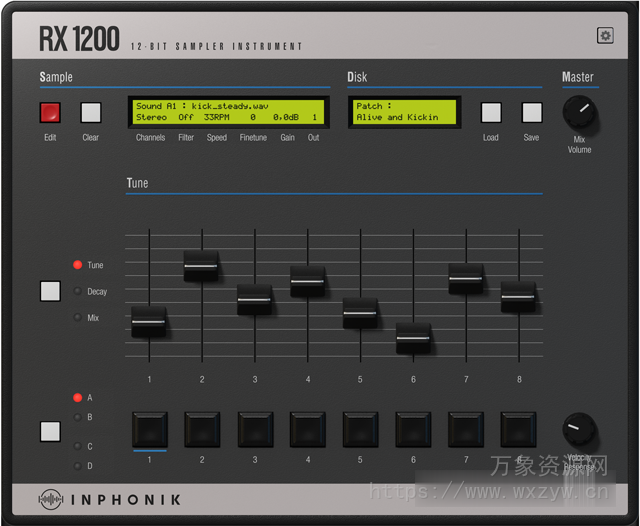This screenshot has height=526, width=640.
Task: Select bank B indicator
Action: click(x=78, y=417)
